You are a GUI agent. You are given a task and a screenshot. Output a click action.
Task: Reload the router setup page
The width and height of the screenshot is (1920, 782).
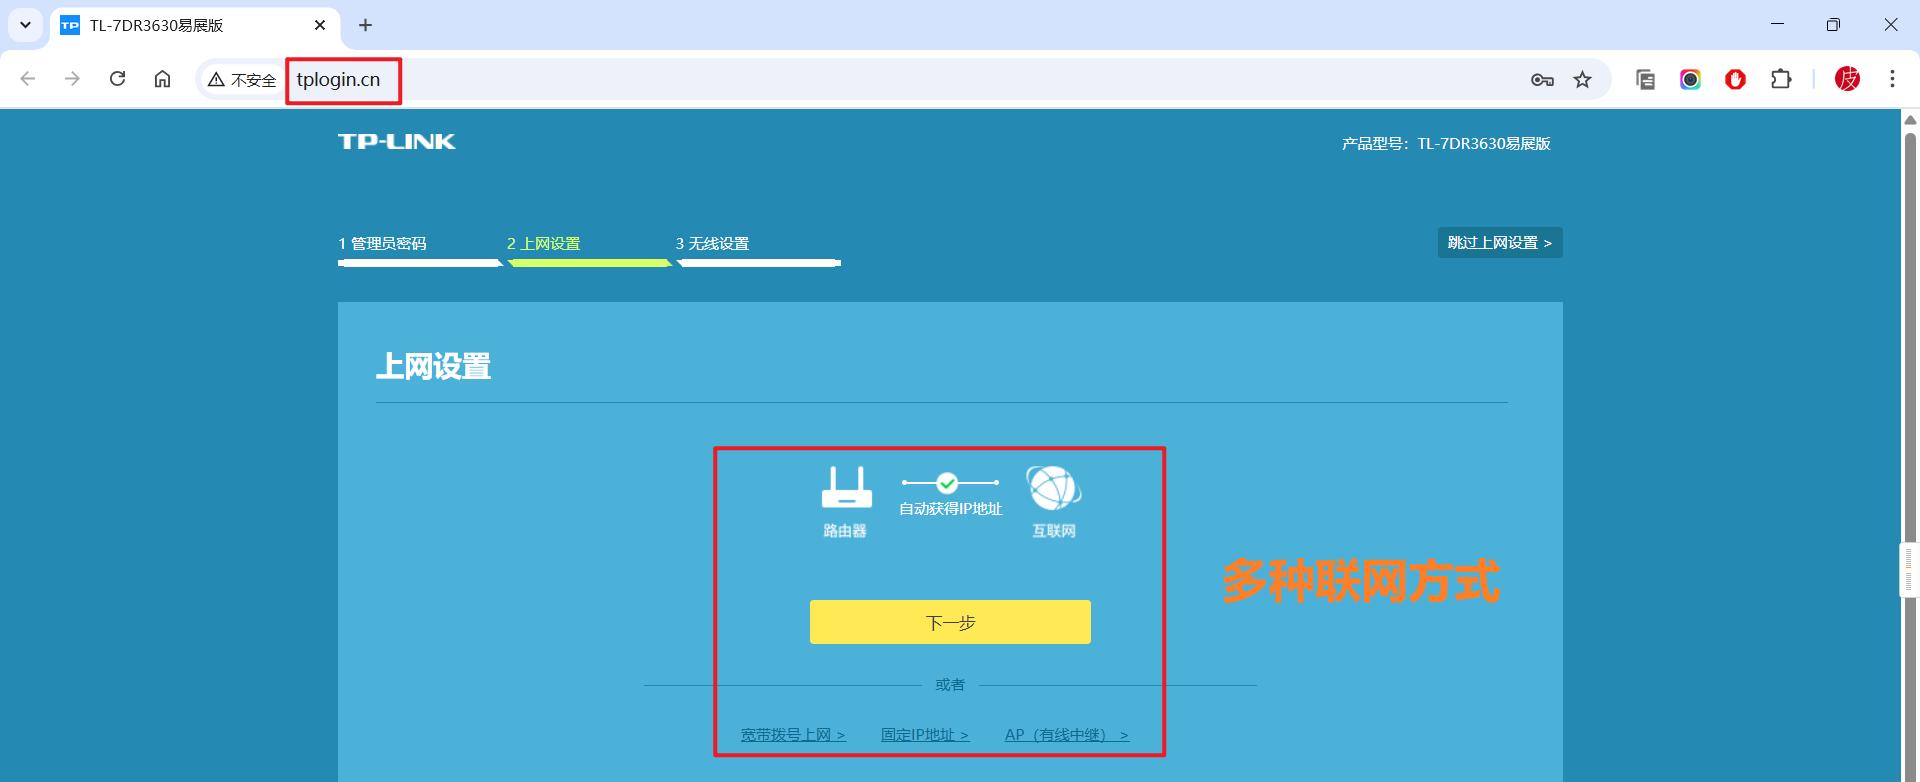click(x=117, y=79)
